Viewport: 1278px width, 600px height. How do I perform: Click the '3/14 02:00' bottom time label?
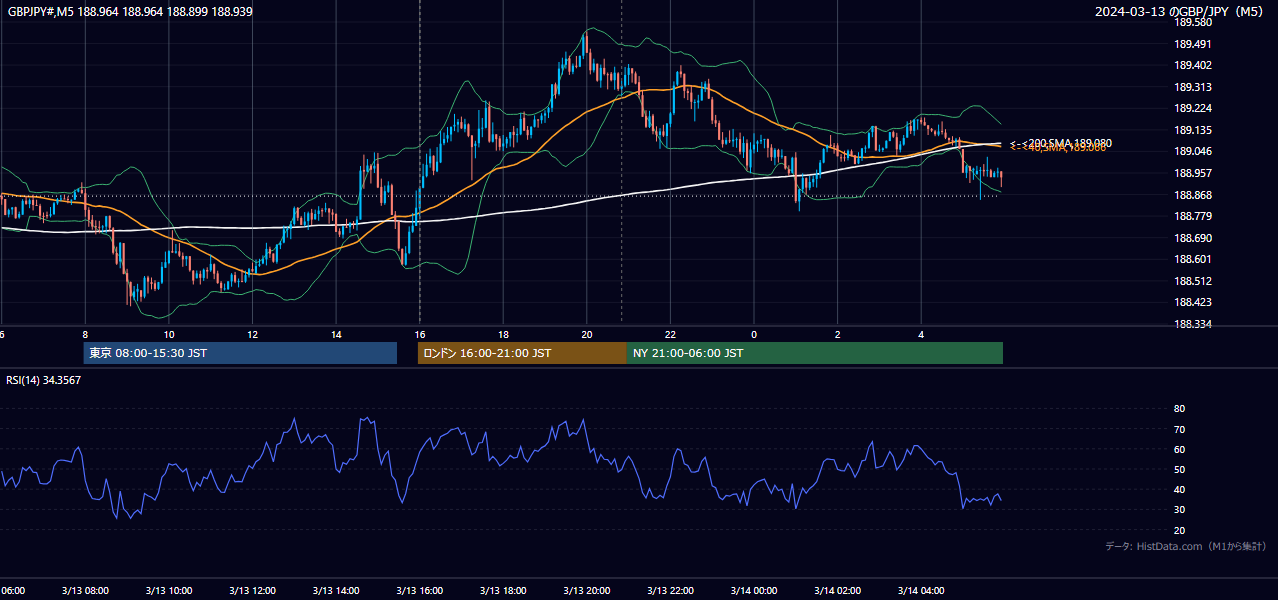838,591
